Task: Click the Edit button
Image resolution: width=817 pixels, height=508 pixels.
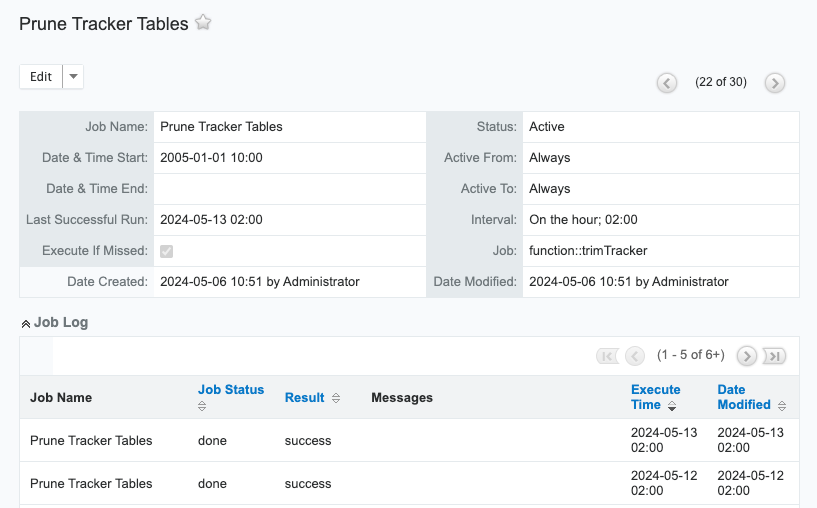Action: [x=41, y=77]
